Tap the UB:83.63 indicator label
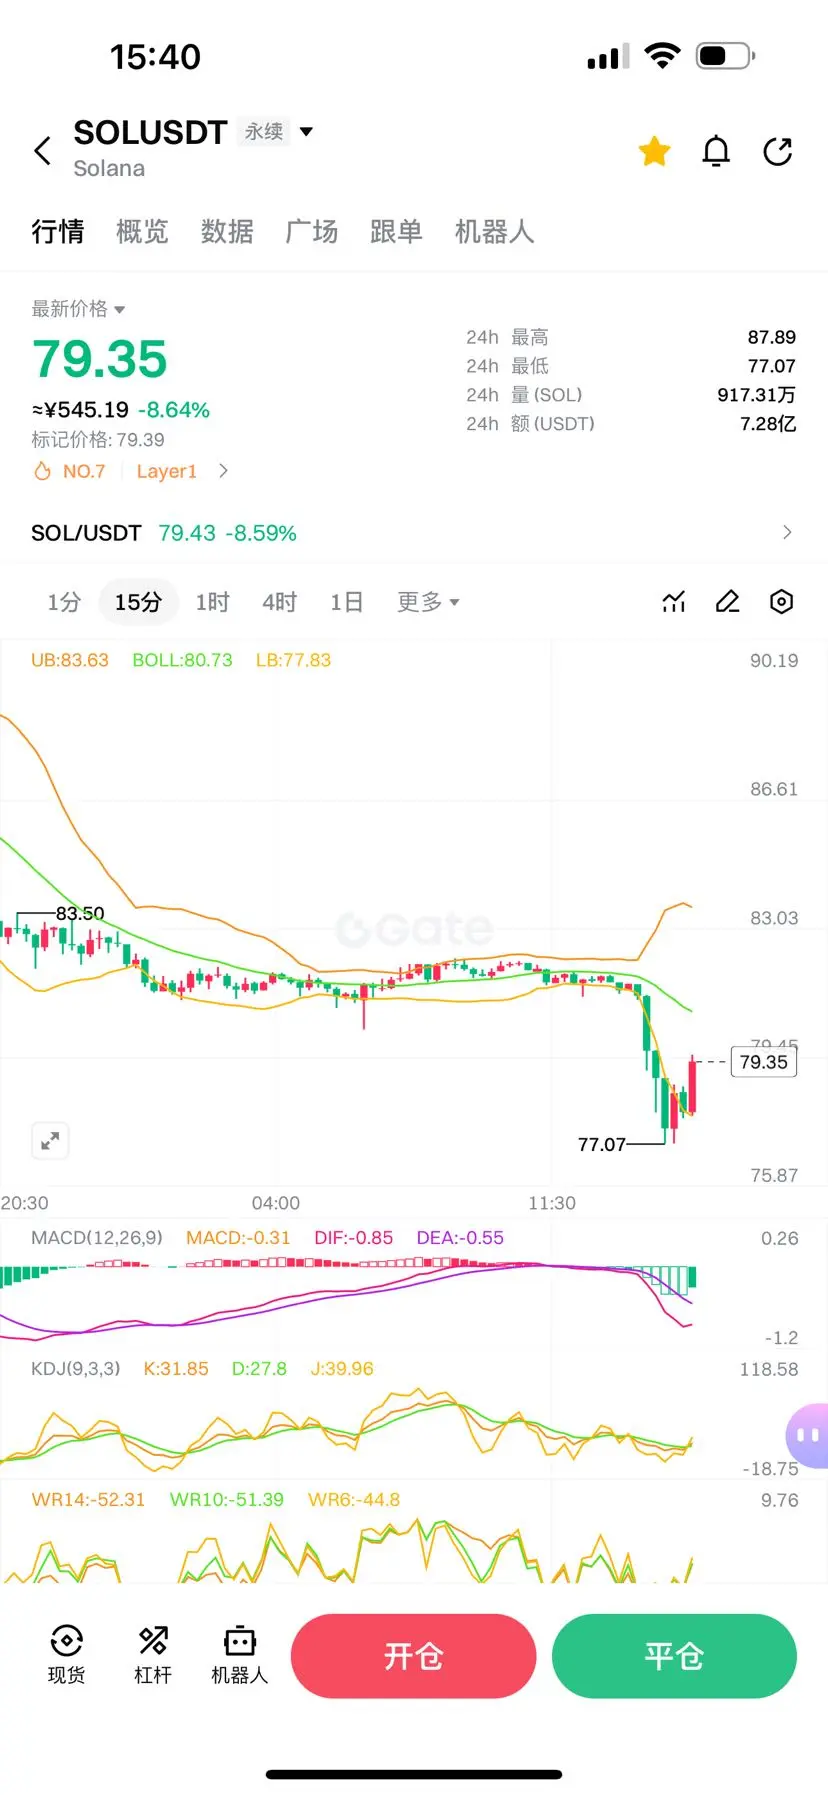The width and height of the screenshot is (828, 1795). pos(70,660)
